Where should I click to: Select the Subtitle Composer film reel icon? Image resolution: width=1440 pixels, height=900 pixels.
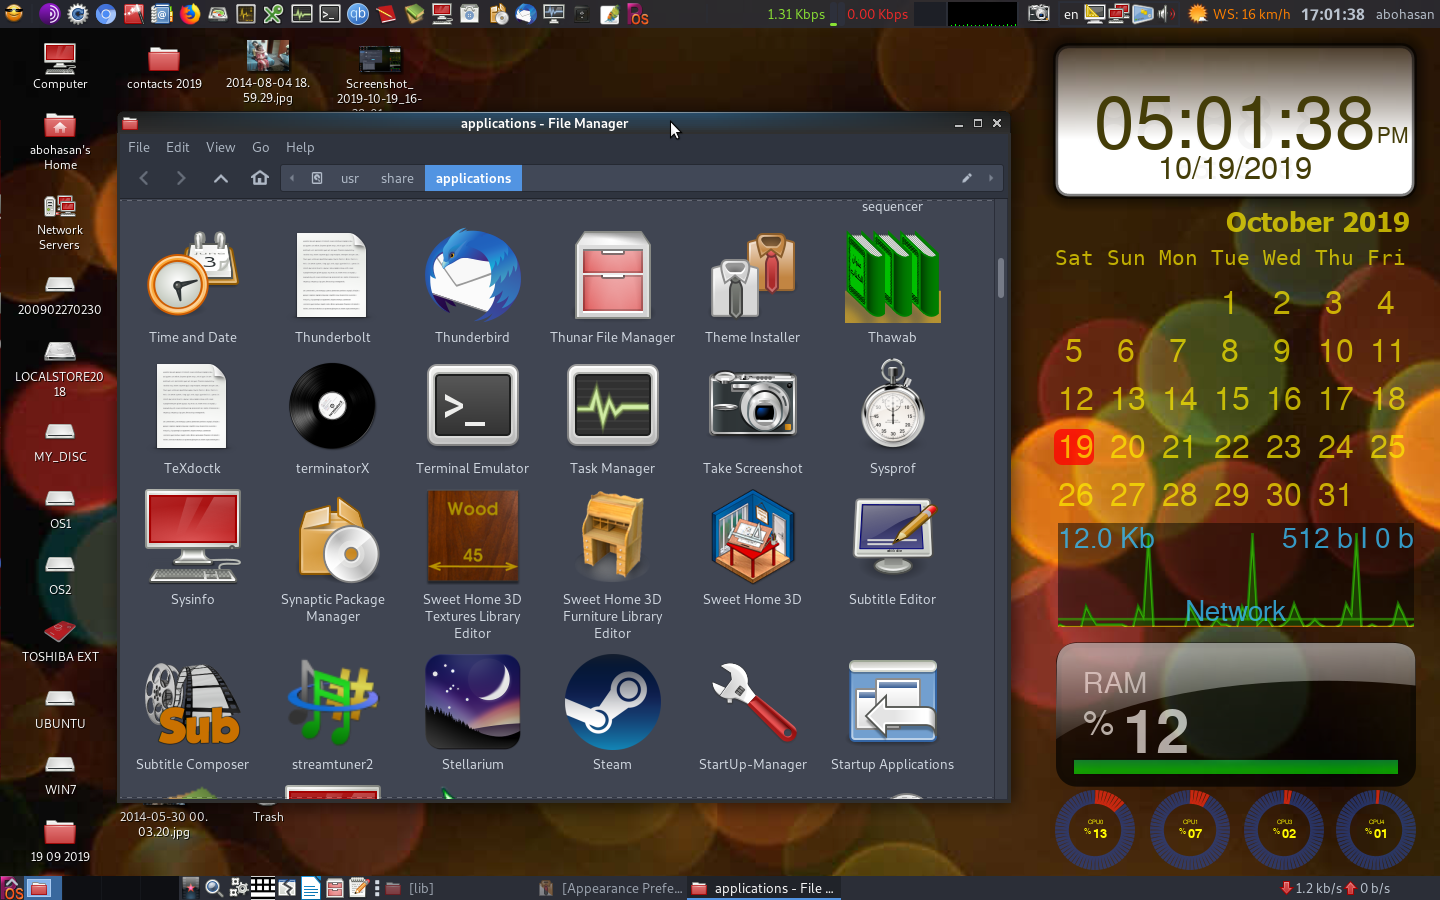click(193, 703)
